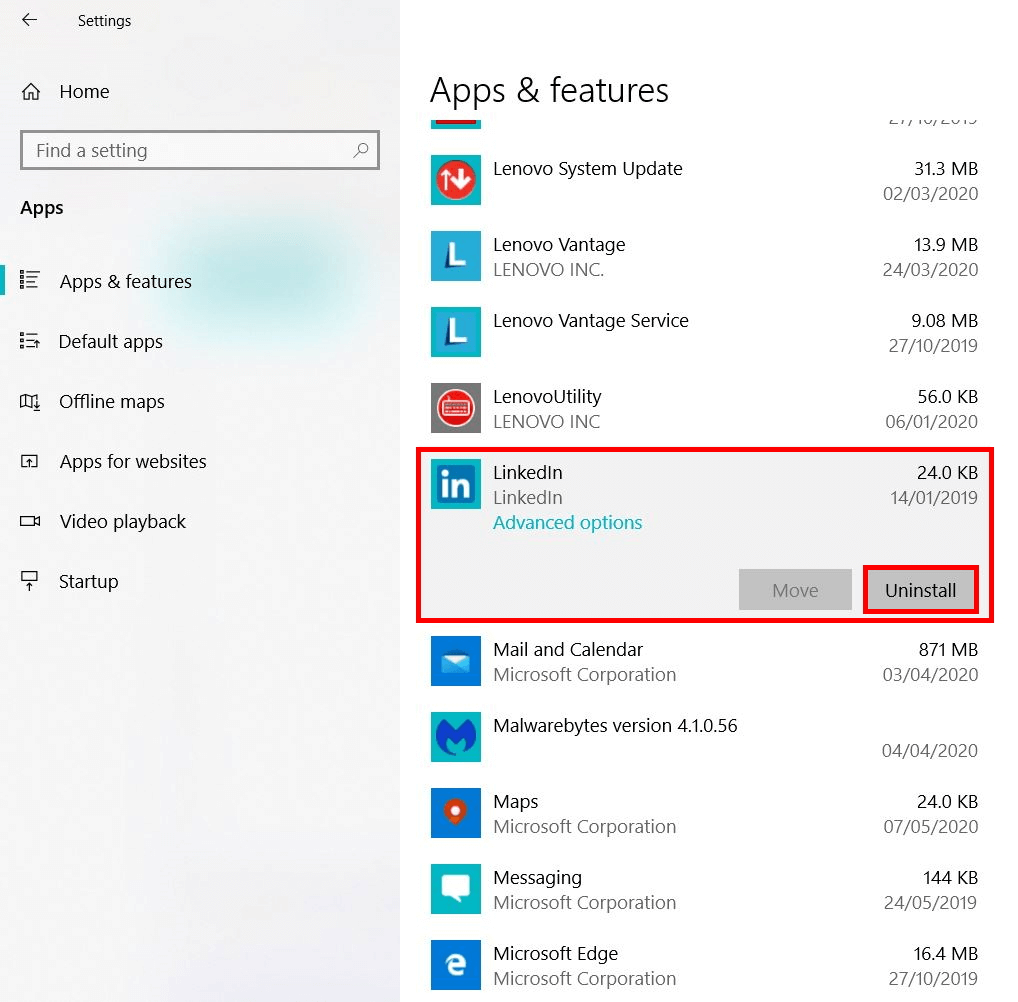Click the LinkedIn app icon
The width and height of the screenshot is (1018, 1002).
(456, 484)
